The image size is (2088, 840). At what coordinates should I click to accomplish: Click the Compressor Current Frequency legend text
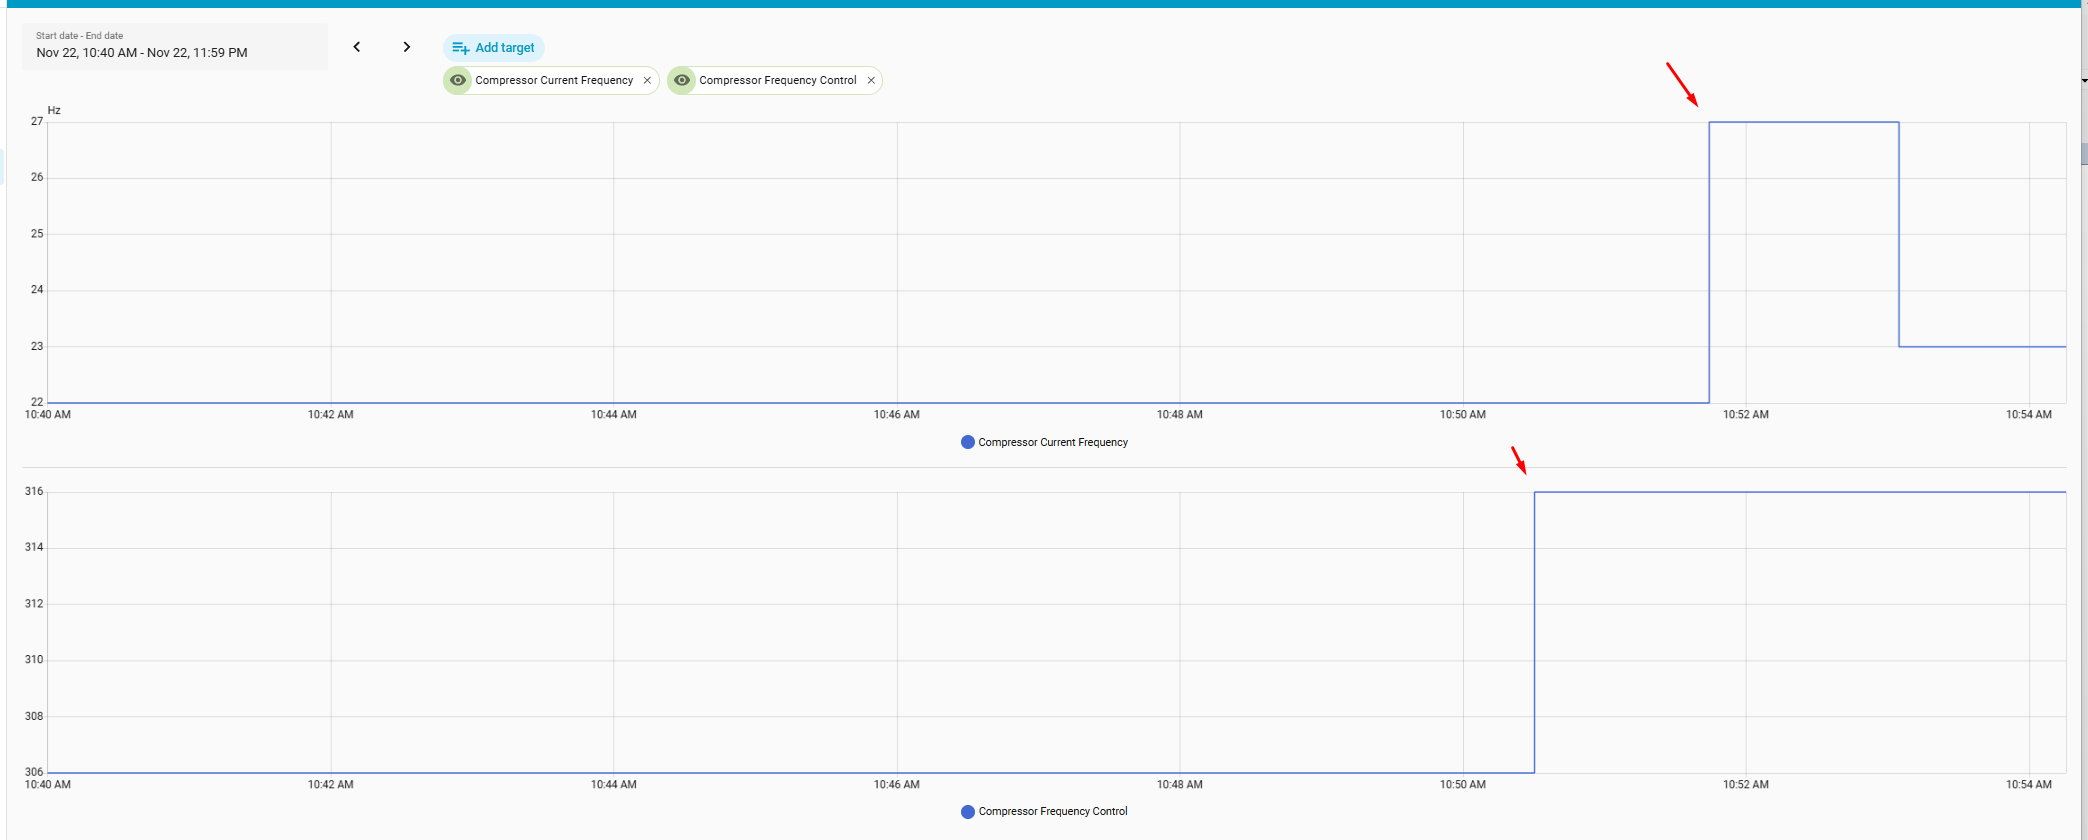[1052, 442]
